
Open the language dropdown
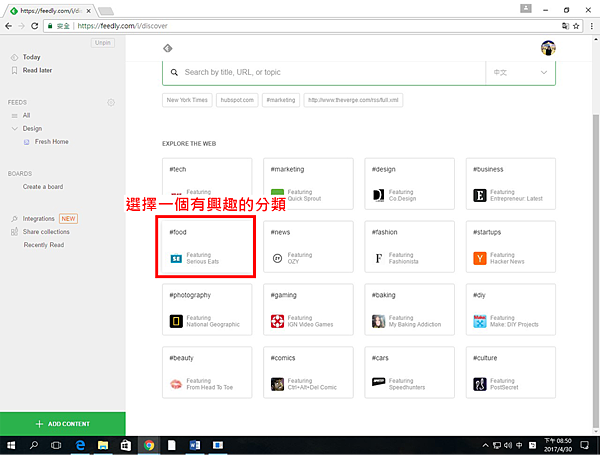coord(520,73)
